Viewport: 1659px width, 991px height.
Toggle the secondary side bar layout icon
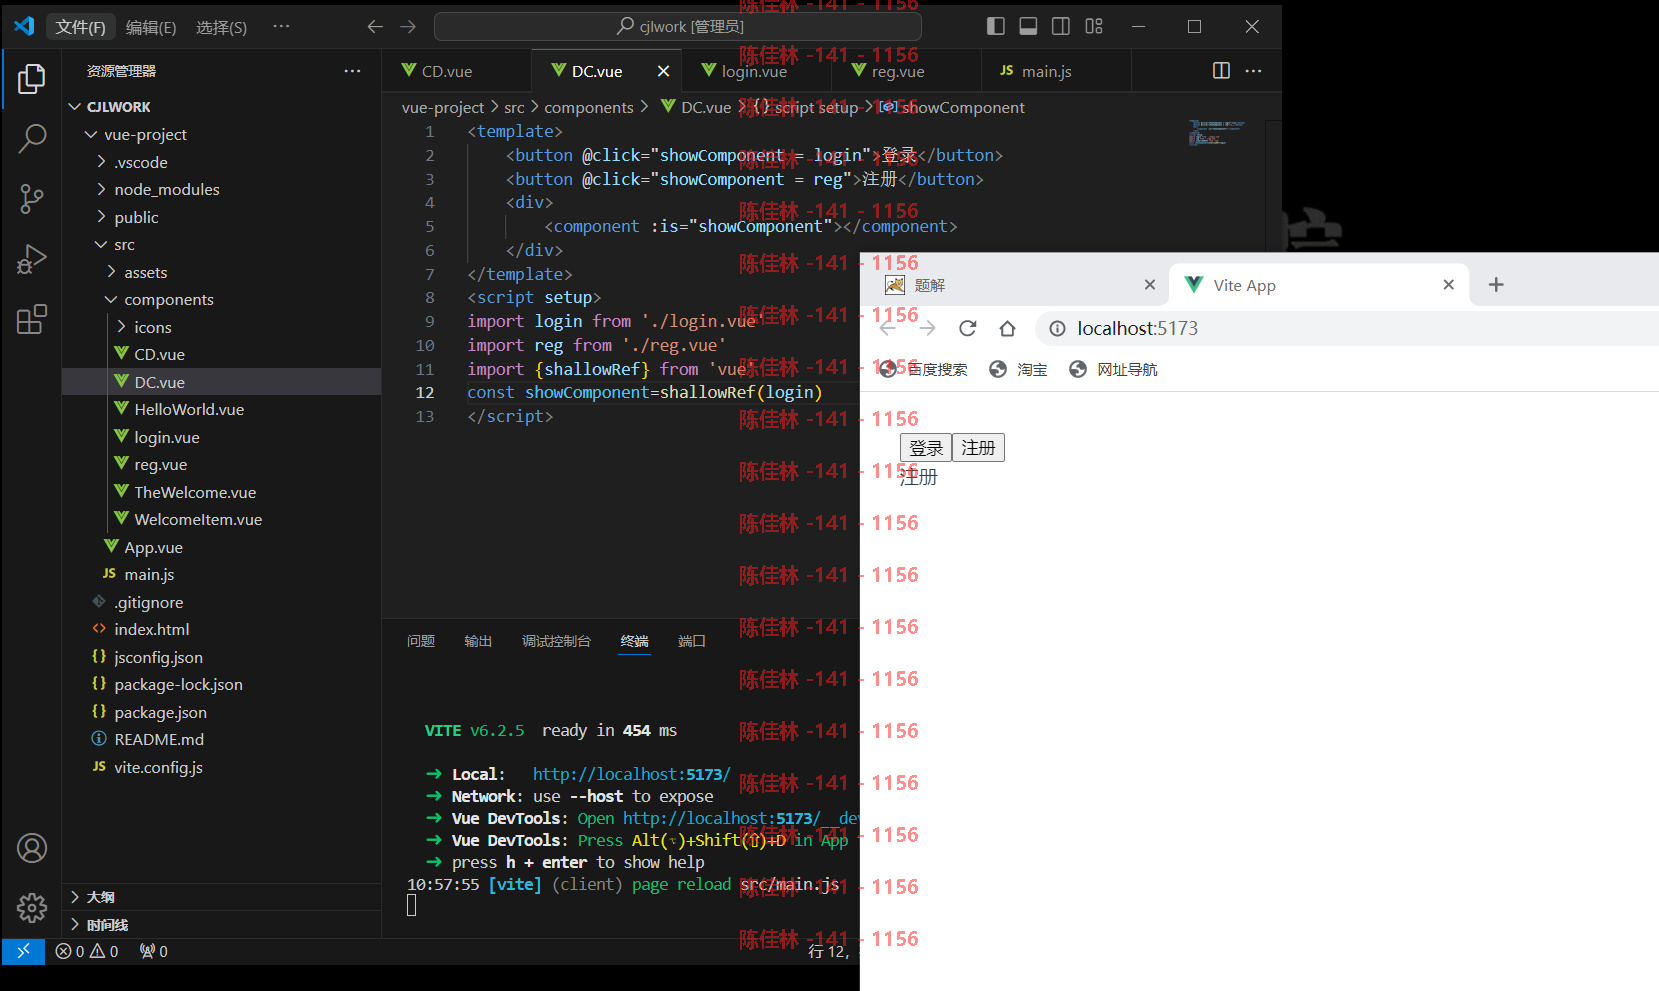[1061, 26]
